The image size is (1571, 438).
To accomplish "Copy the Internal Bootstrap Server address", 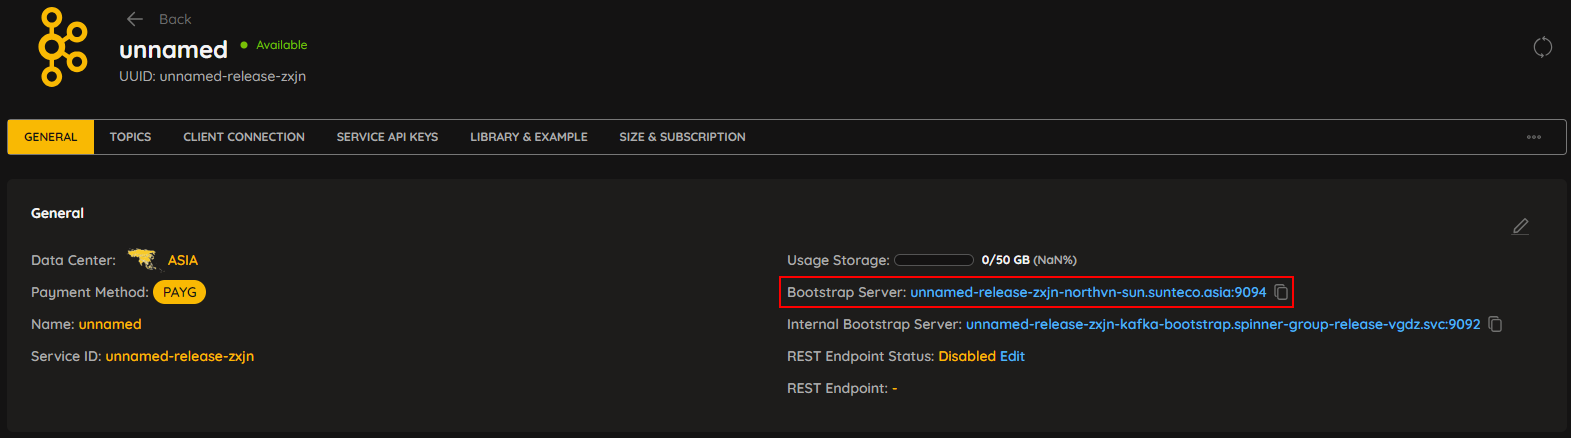I will click(x=1495, y=324).
